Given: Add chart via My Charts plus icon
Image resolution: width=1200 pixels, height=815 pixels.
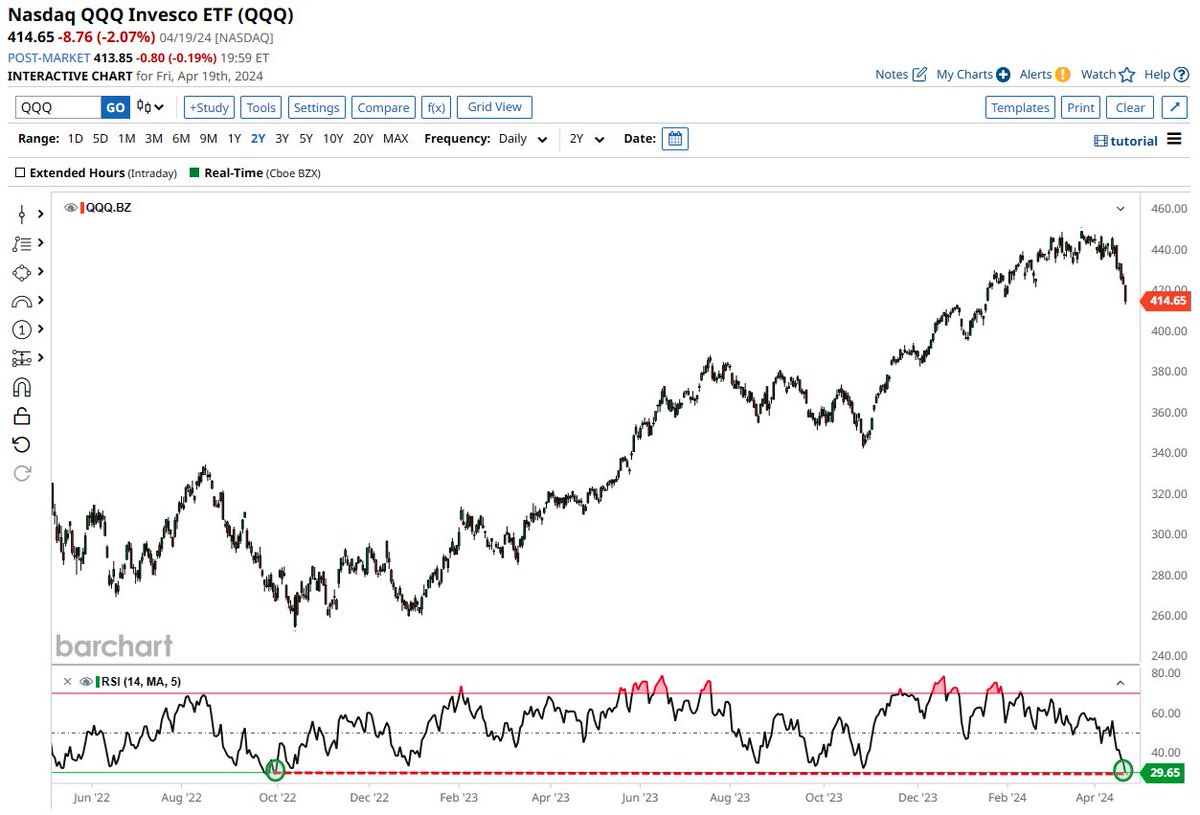Looking at the screenshot, I should click(1003, 74).
